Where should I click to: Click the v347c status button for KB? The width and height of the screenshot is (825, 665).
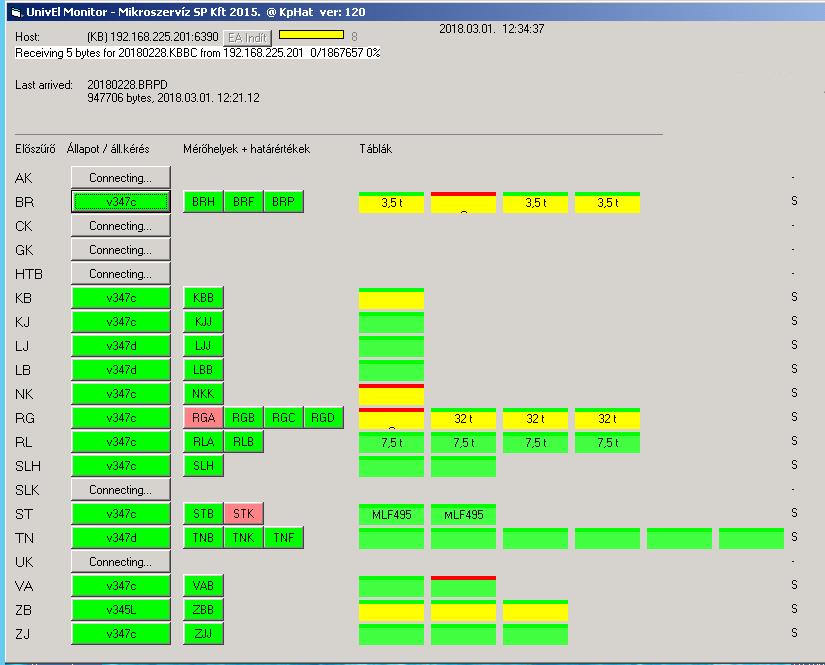coord(120,298)
